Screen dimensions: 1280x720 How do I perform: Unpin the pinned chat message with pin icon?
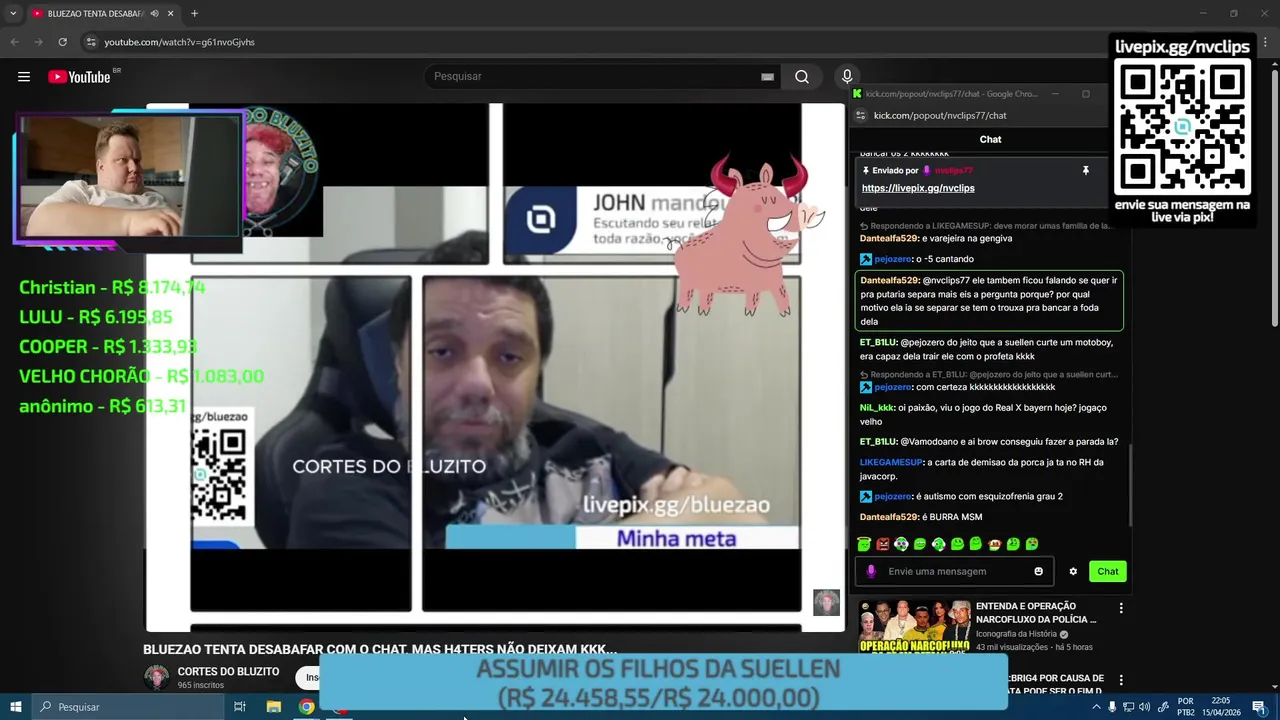pyautogui.click(x=1085, y=171)
